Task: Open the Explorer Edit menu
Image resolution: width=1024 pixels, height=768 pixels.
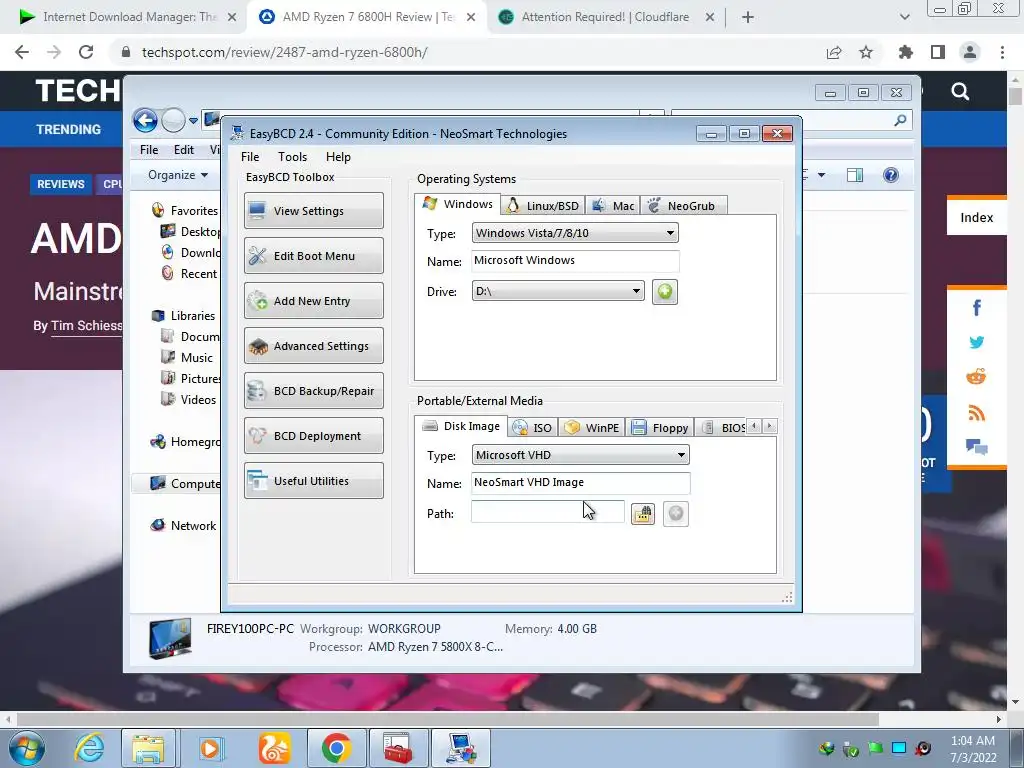Action: [x=184, y=150]
